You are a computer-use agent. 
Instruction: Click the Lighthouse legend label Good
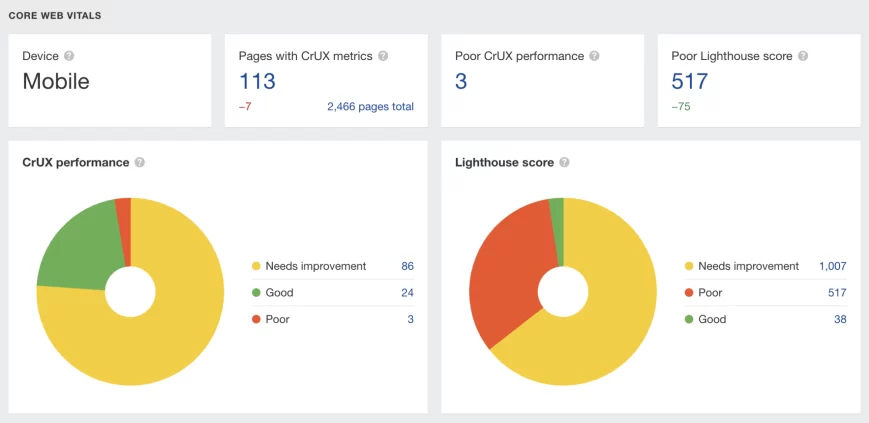point(712,319)
